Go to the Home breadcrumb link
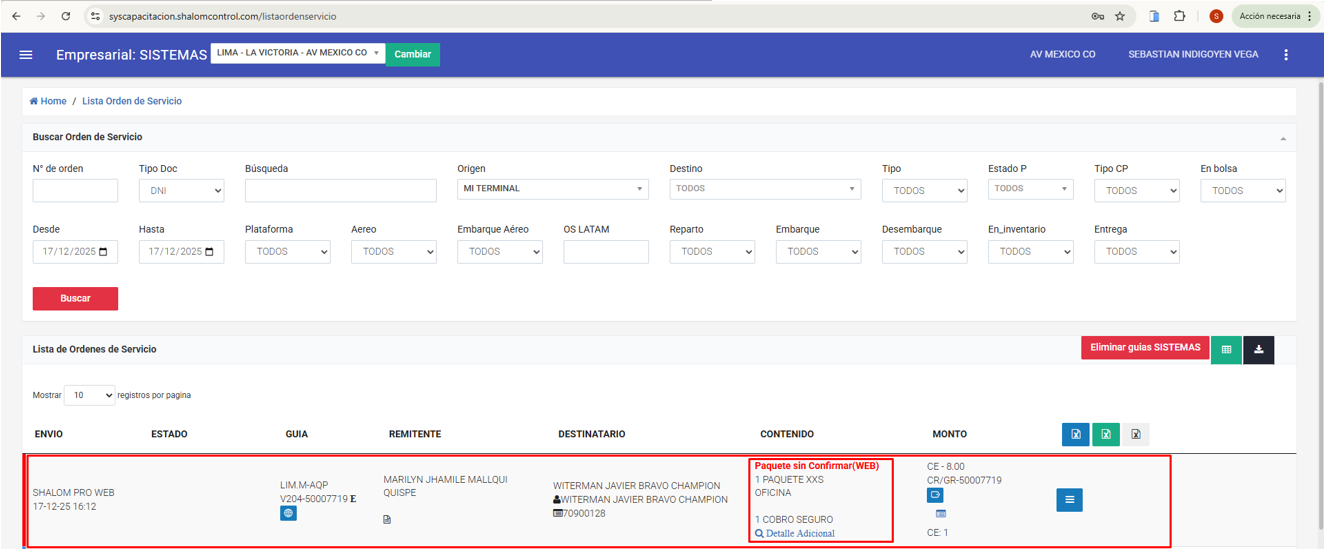 48,101
